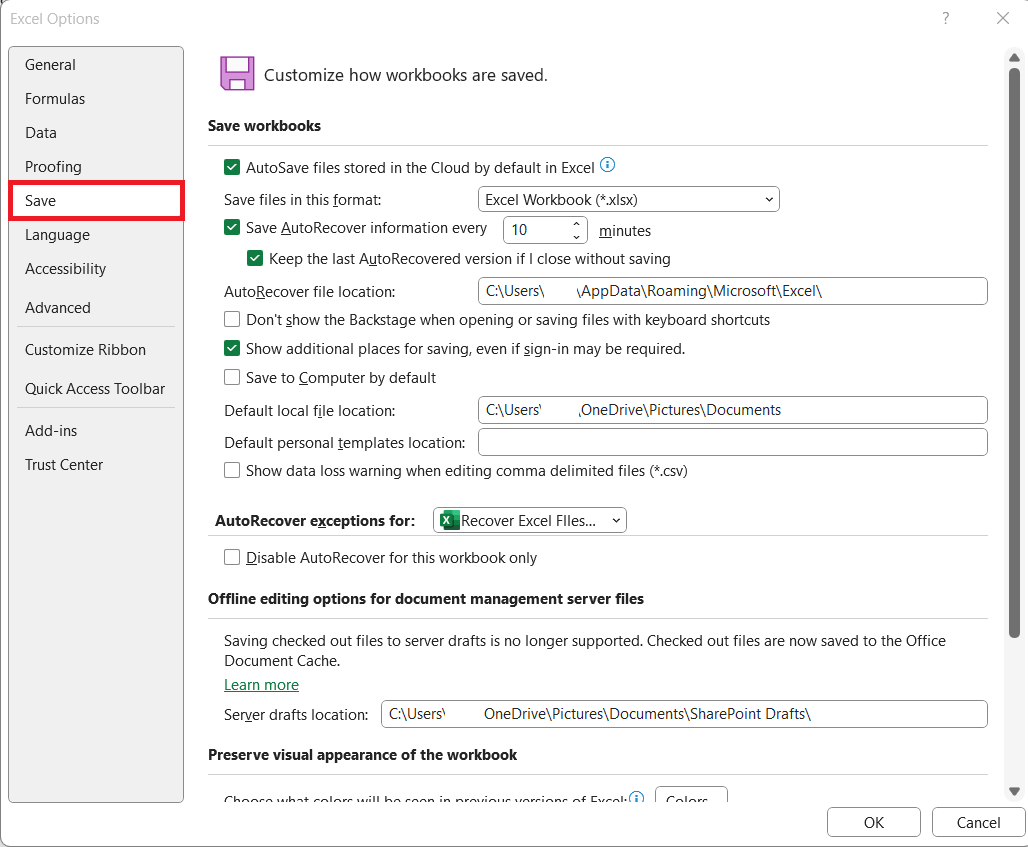The width and height of the screenshot is (1028, 847).
Task: Open Accessibility options
Action: [96, 269]
